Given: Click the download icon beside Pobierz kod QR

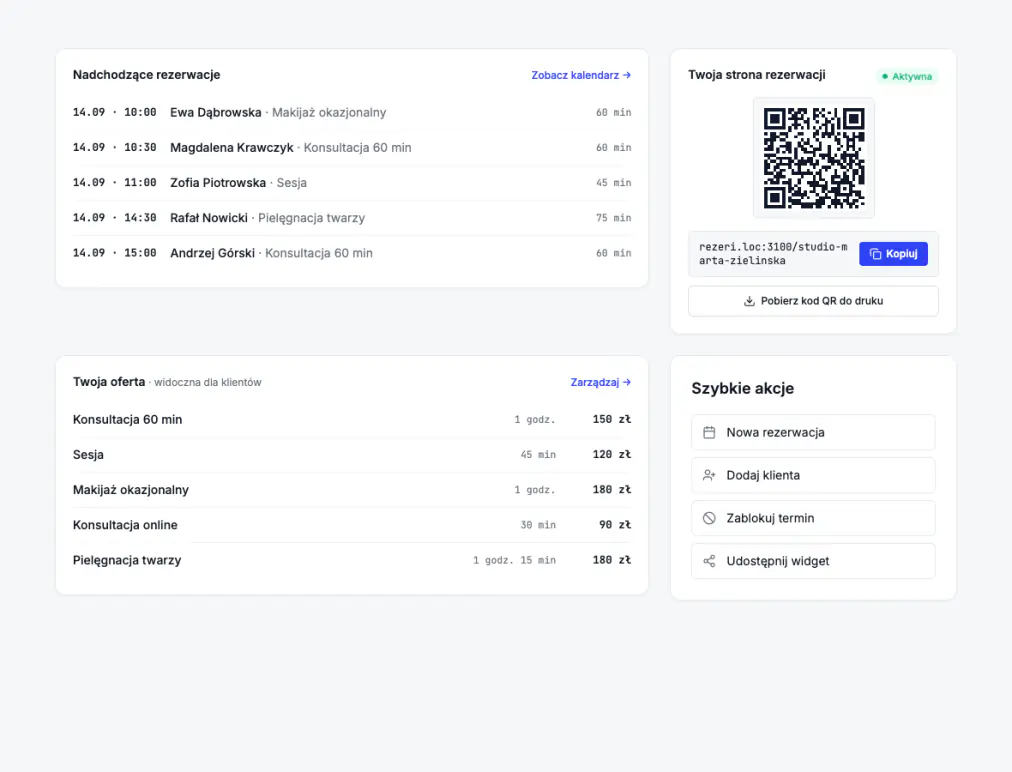Looking at the screenshot, I should 749,301.
